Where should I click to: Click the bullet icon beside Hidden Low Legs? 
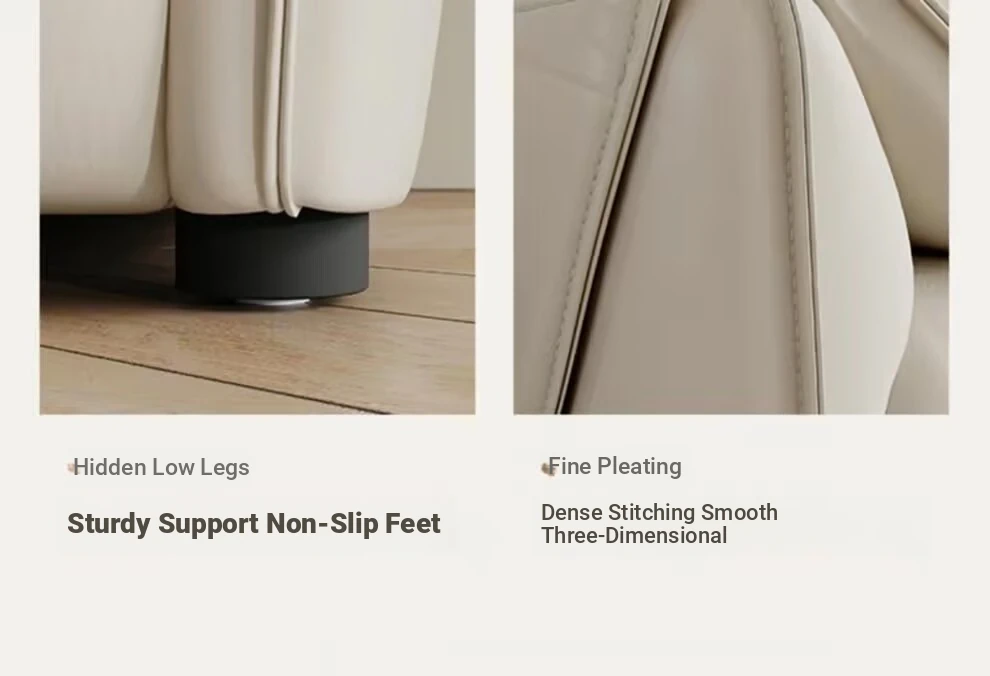[71, 468]
